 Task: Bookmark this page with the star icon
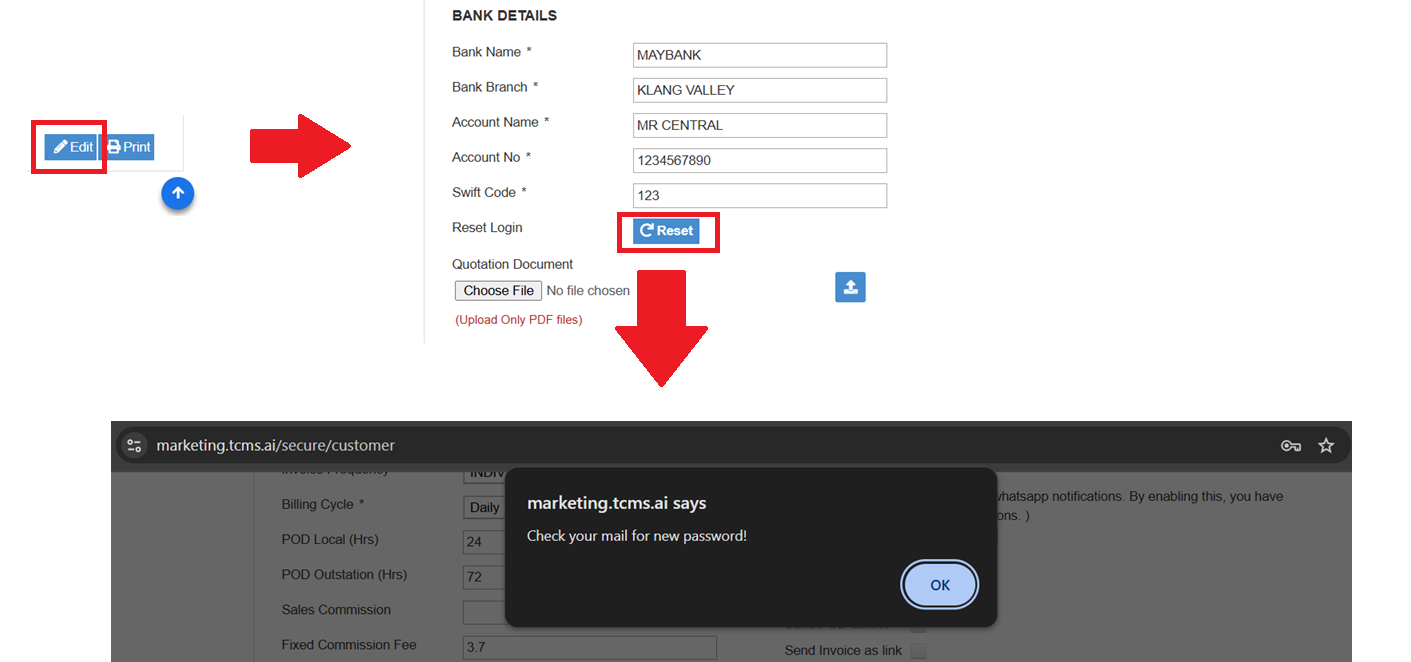pyautogui.click(x=1326, y=445)
